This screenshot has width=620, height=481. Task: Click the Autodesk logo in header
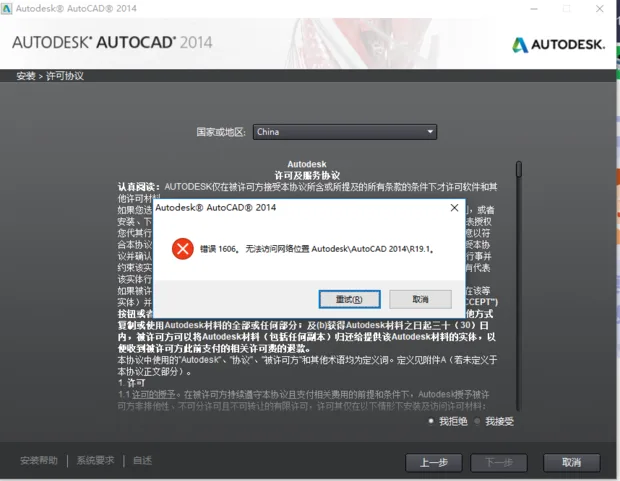559,45
